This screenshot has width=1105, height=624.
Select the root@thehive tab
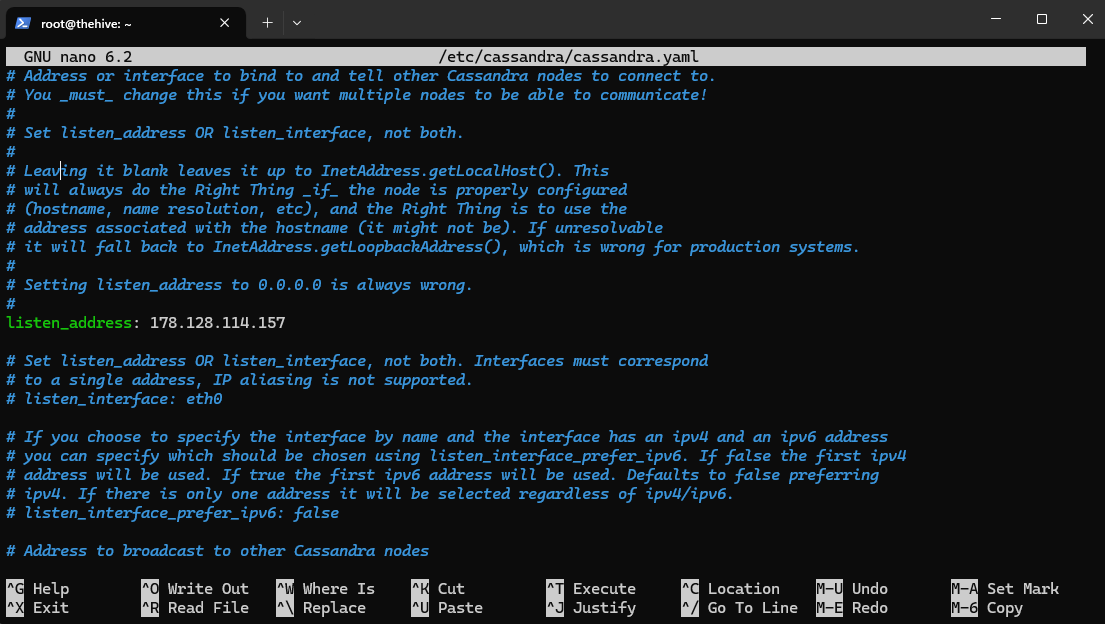point(125,23)
